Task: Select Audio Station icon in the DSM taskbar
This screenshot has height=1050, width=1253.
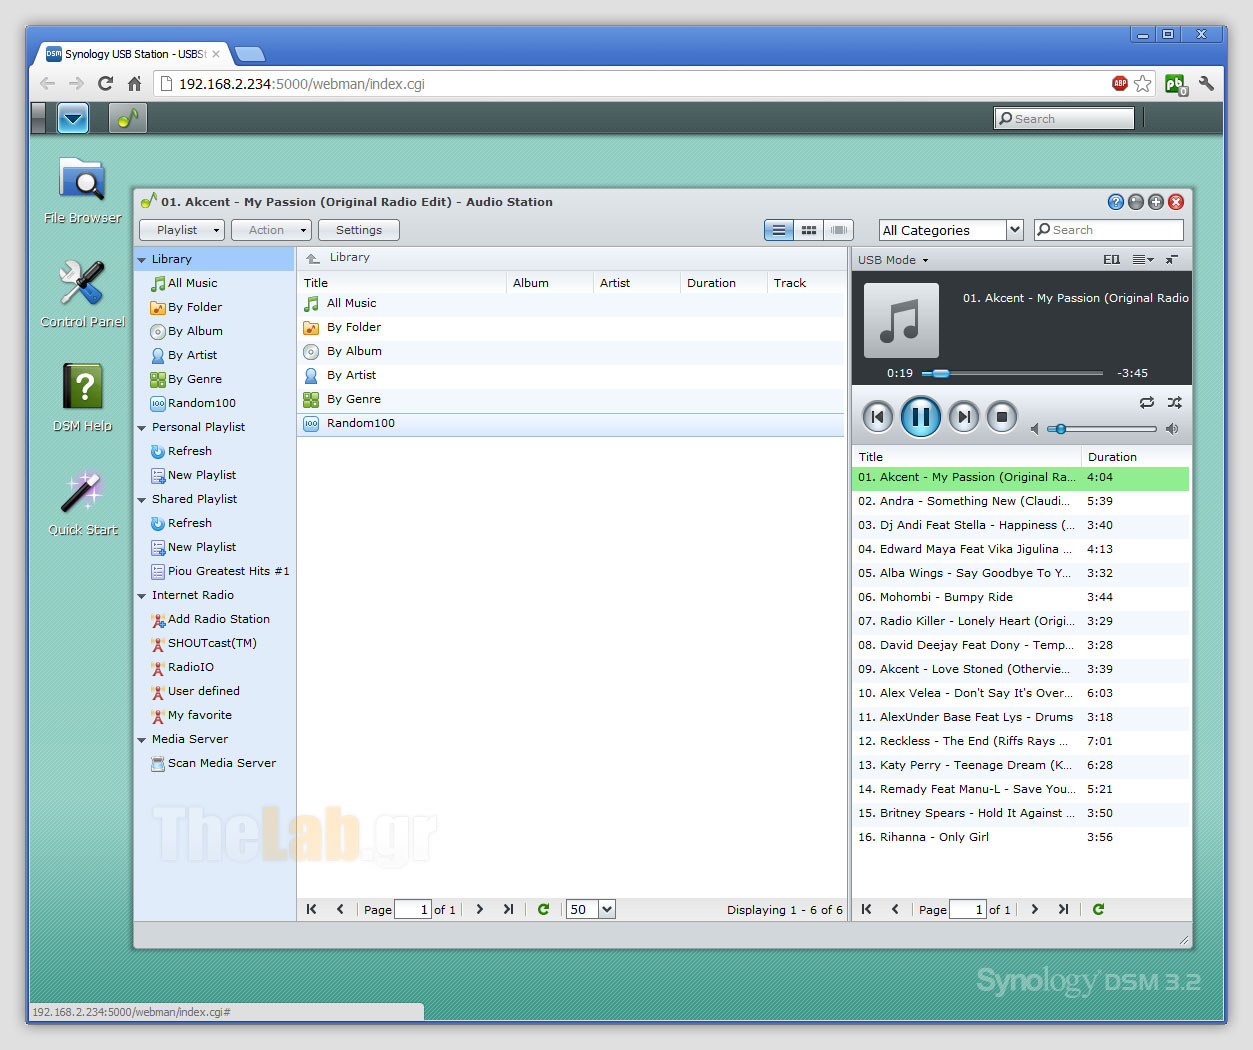Action: (127, 118)
